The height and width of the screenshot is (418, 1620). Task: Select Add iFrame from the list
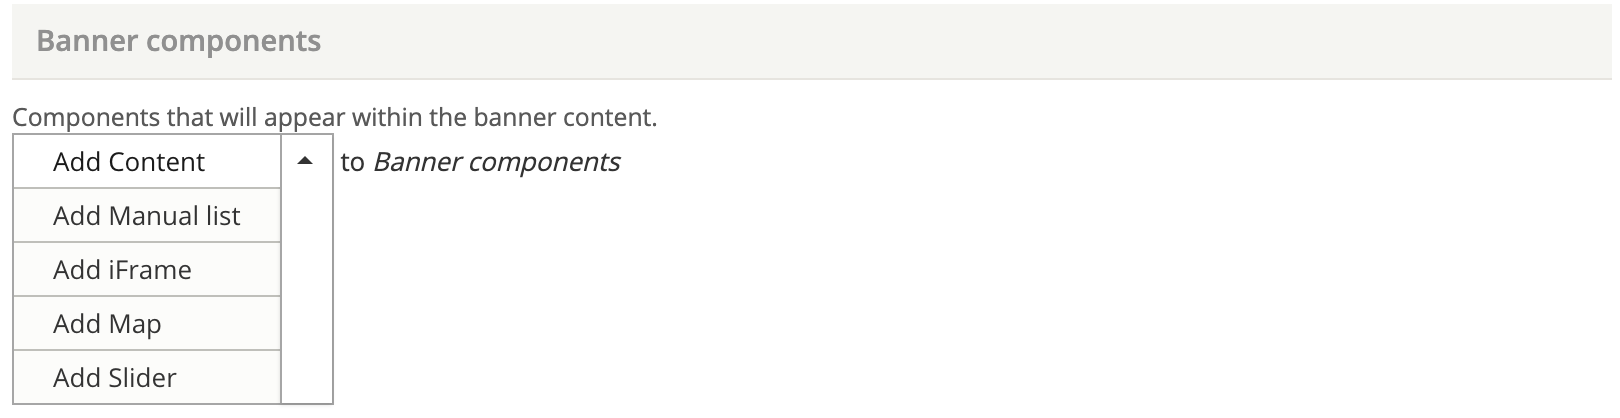122,270
